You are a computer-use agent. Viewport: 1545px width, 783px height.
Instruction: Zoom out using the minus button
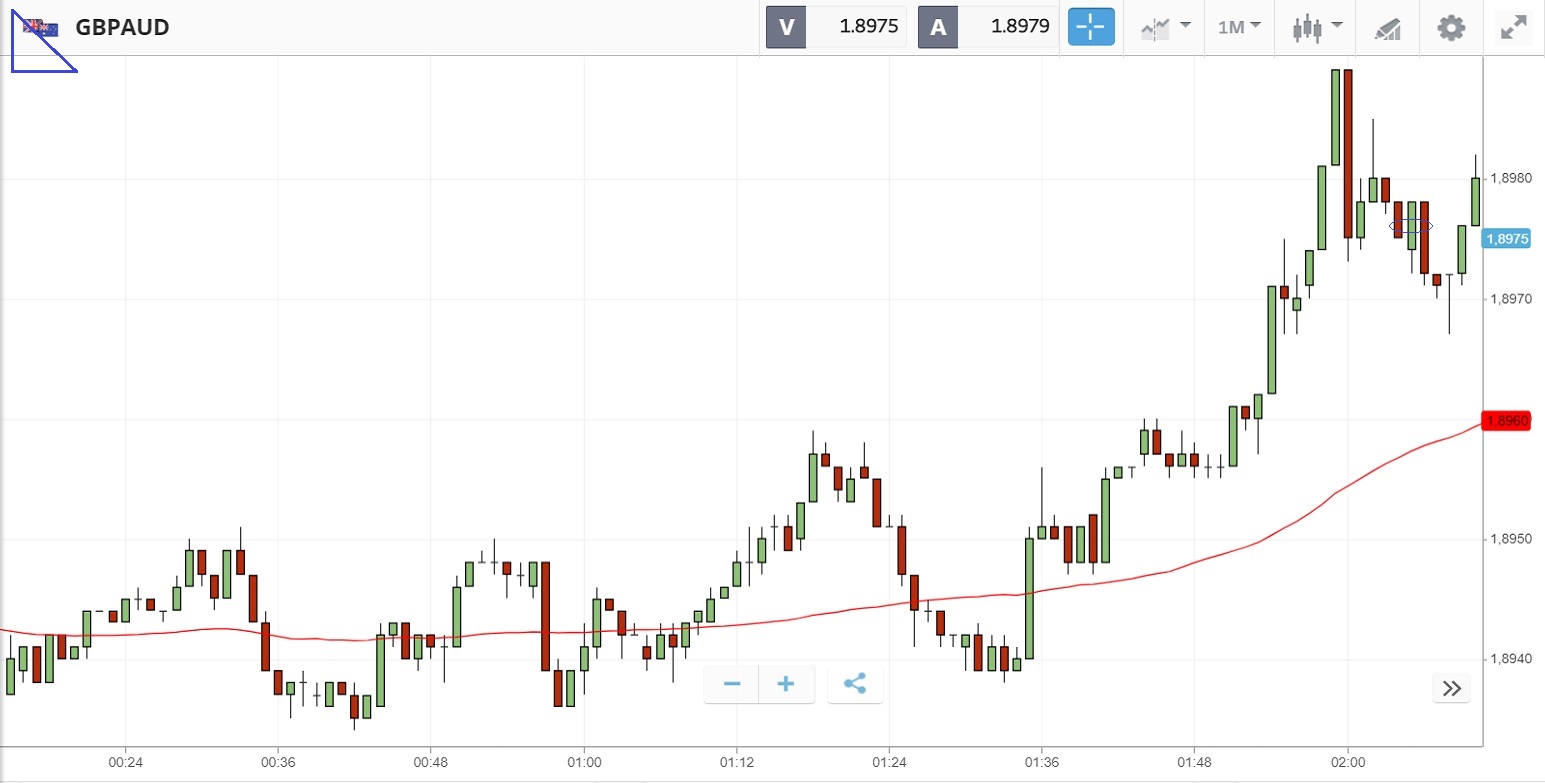[732, 684]
